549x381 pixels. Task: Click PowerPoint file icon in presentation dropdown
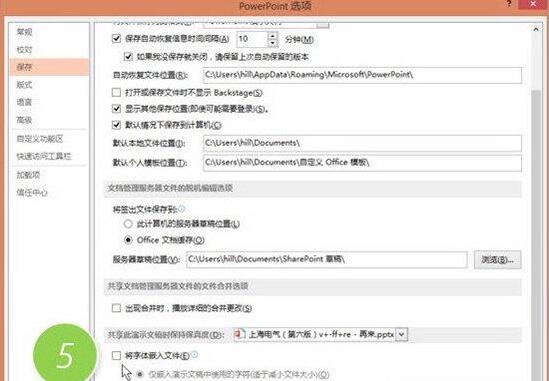pos(239,334)
